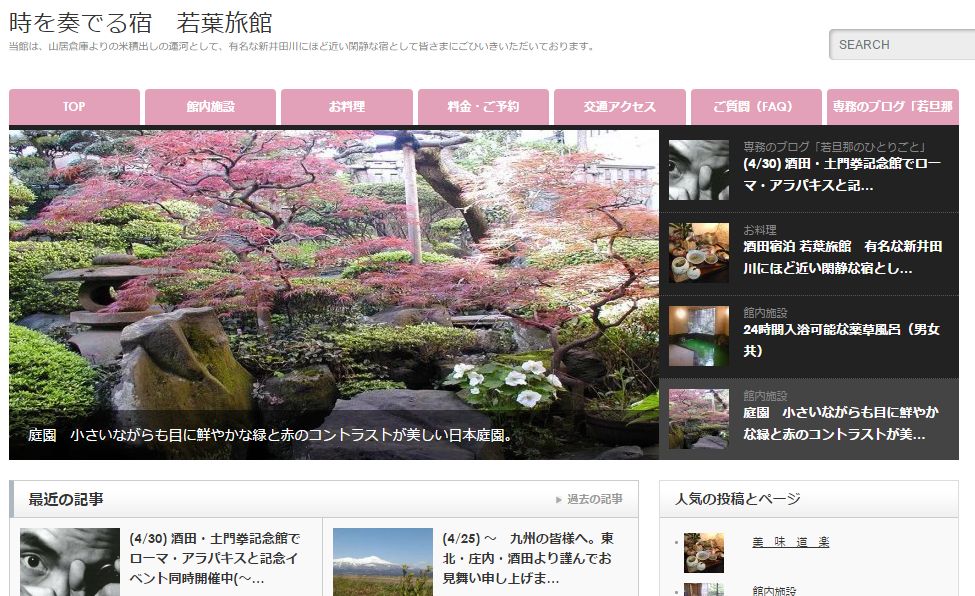The width and height of the screenshot is (975, 596).
Task: Open the 館内施設 link in popular posts
Action: [774, 590]
